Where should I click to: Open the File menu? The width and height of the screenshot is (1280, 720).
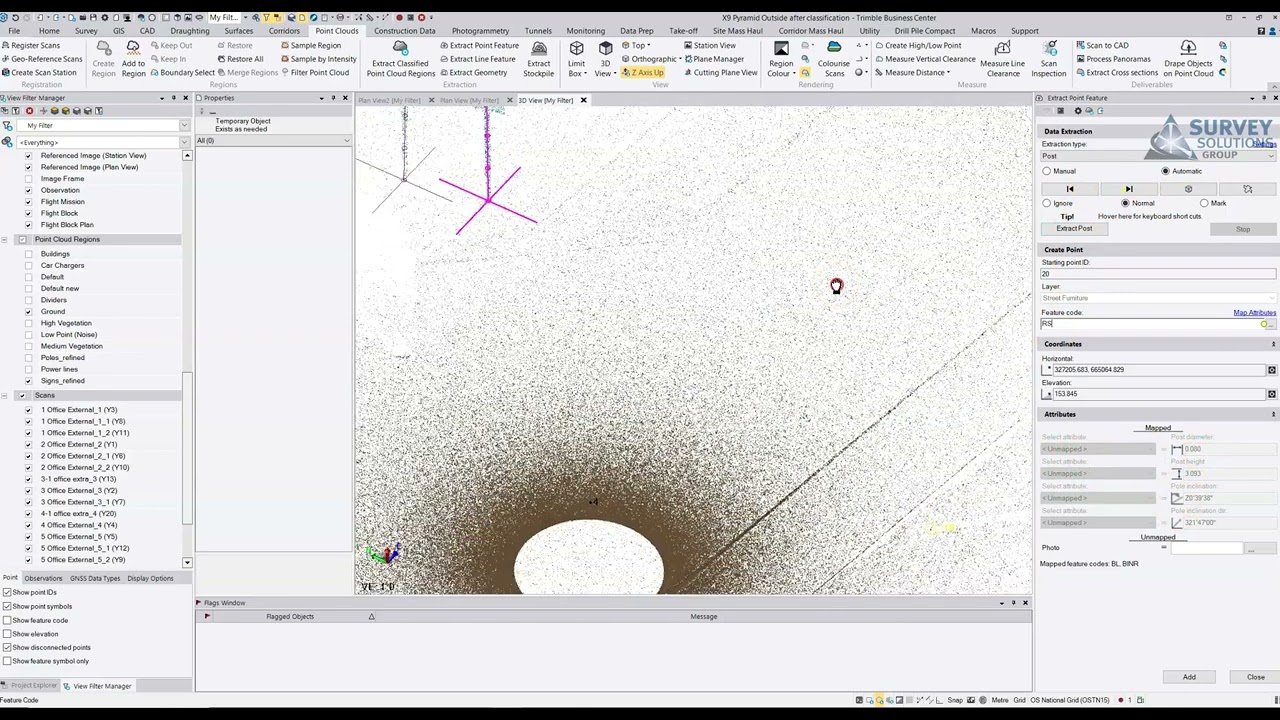point(14,31)
